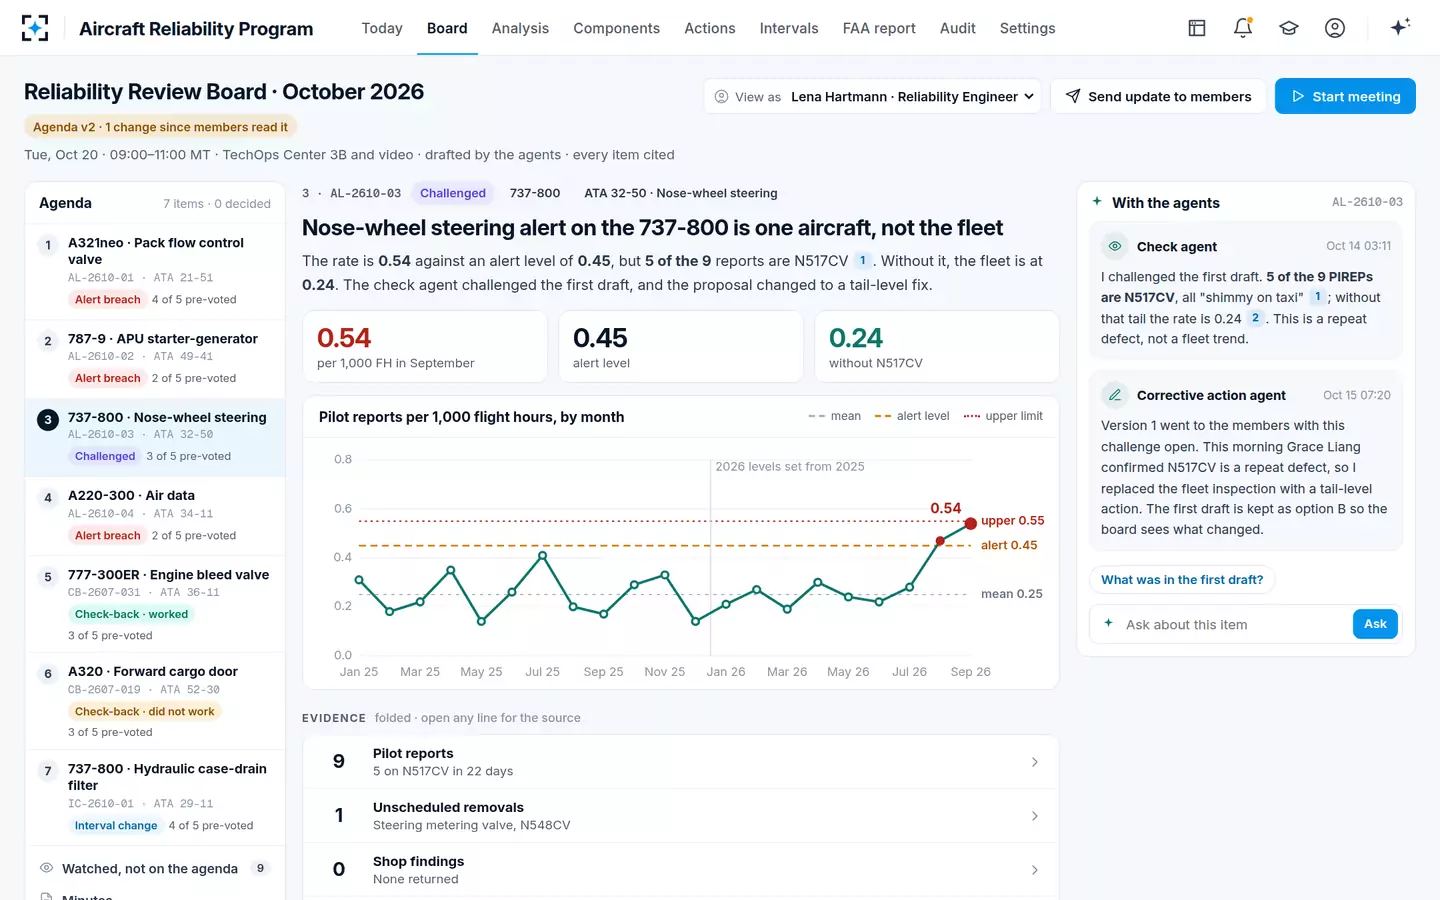Screen dimensions: 1440x900
Task: Select agenda item 737-800 Hydraulic case-drain filter
Action: 155,796
